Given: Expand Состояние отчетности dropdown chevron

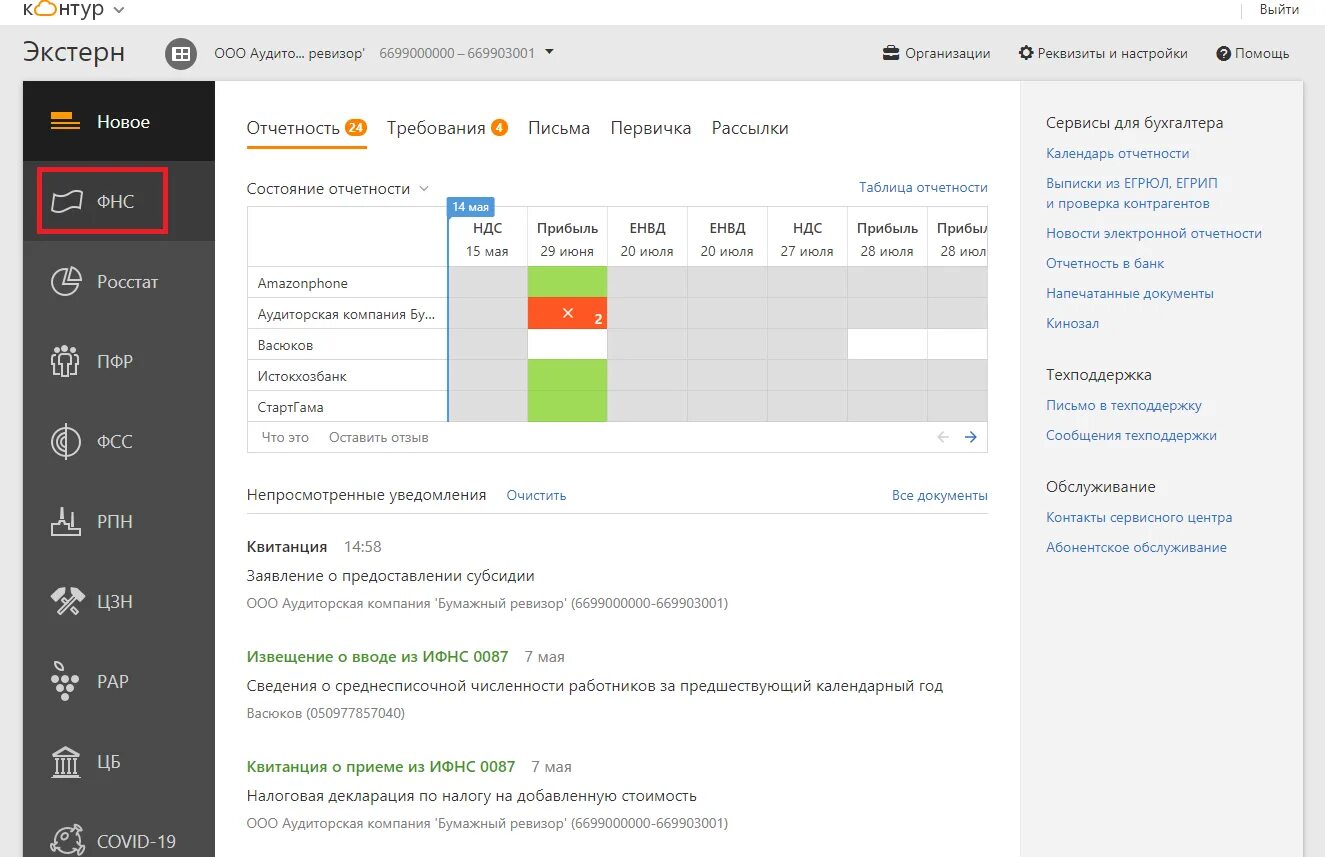Looking at the screenshot, I should click(x=424, y=188).
